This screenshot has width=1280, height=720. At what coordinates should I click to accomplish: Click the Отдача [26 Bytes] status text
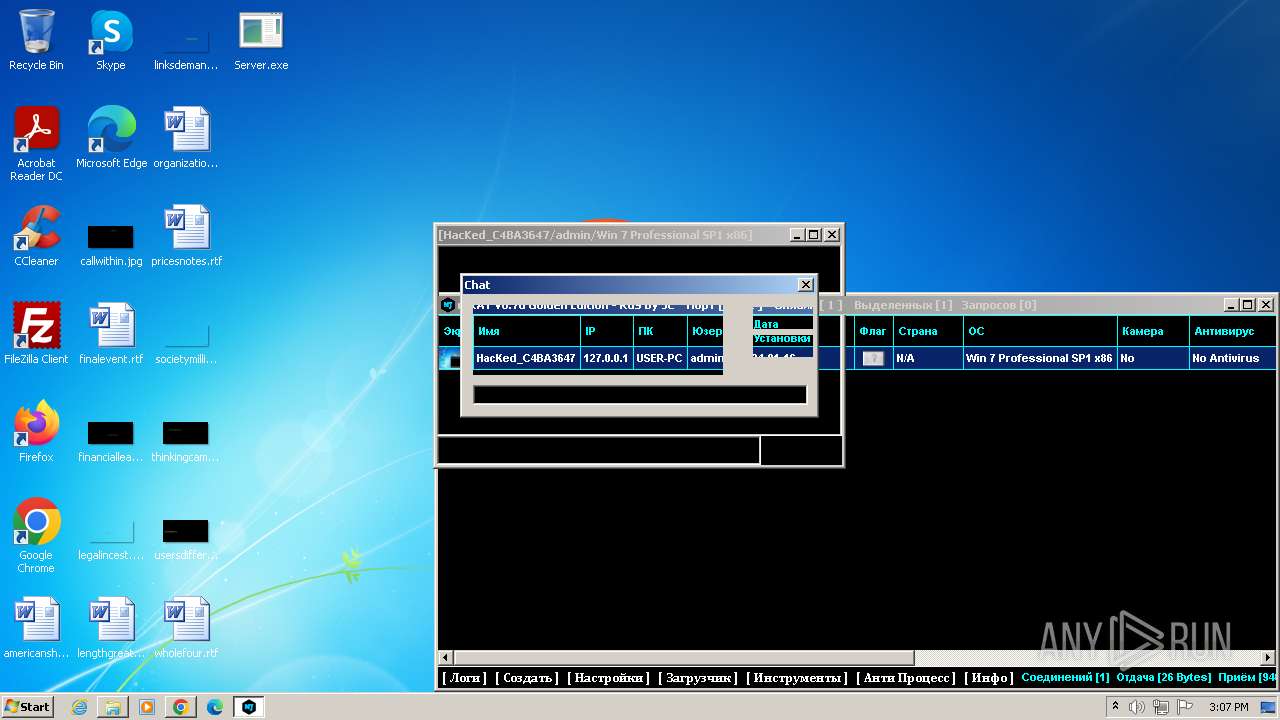pos(1164,678)
